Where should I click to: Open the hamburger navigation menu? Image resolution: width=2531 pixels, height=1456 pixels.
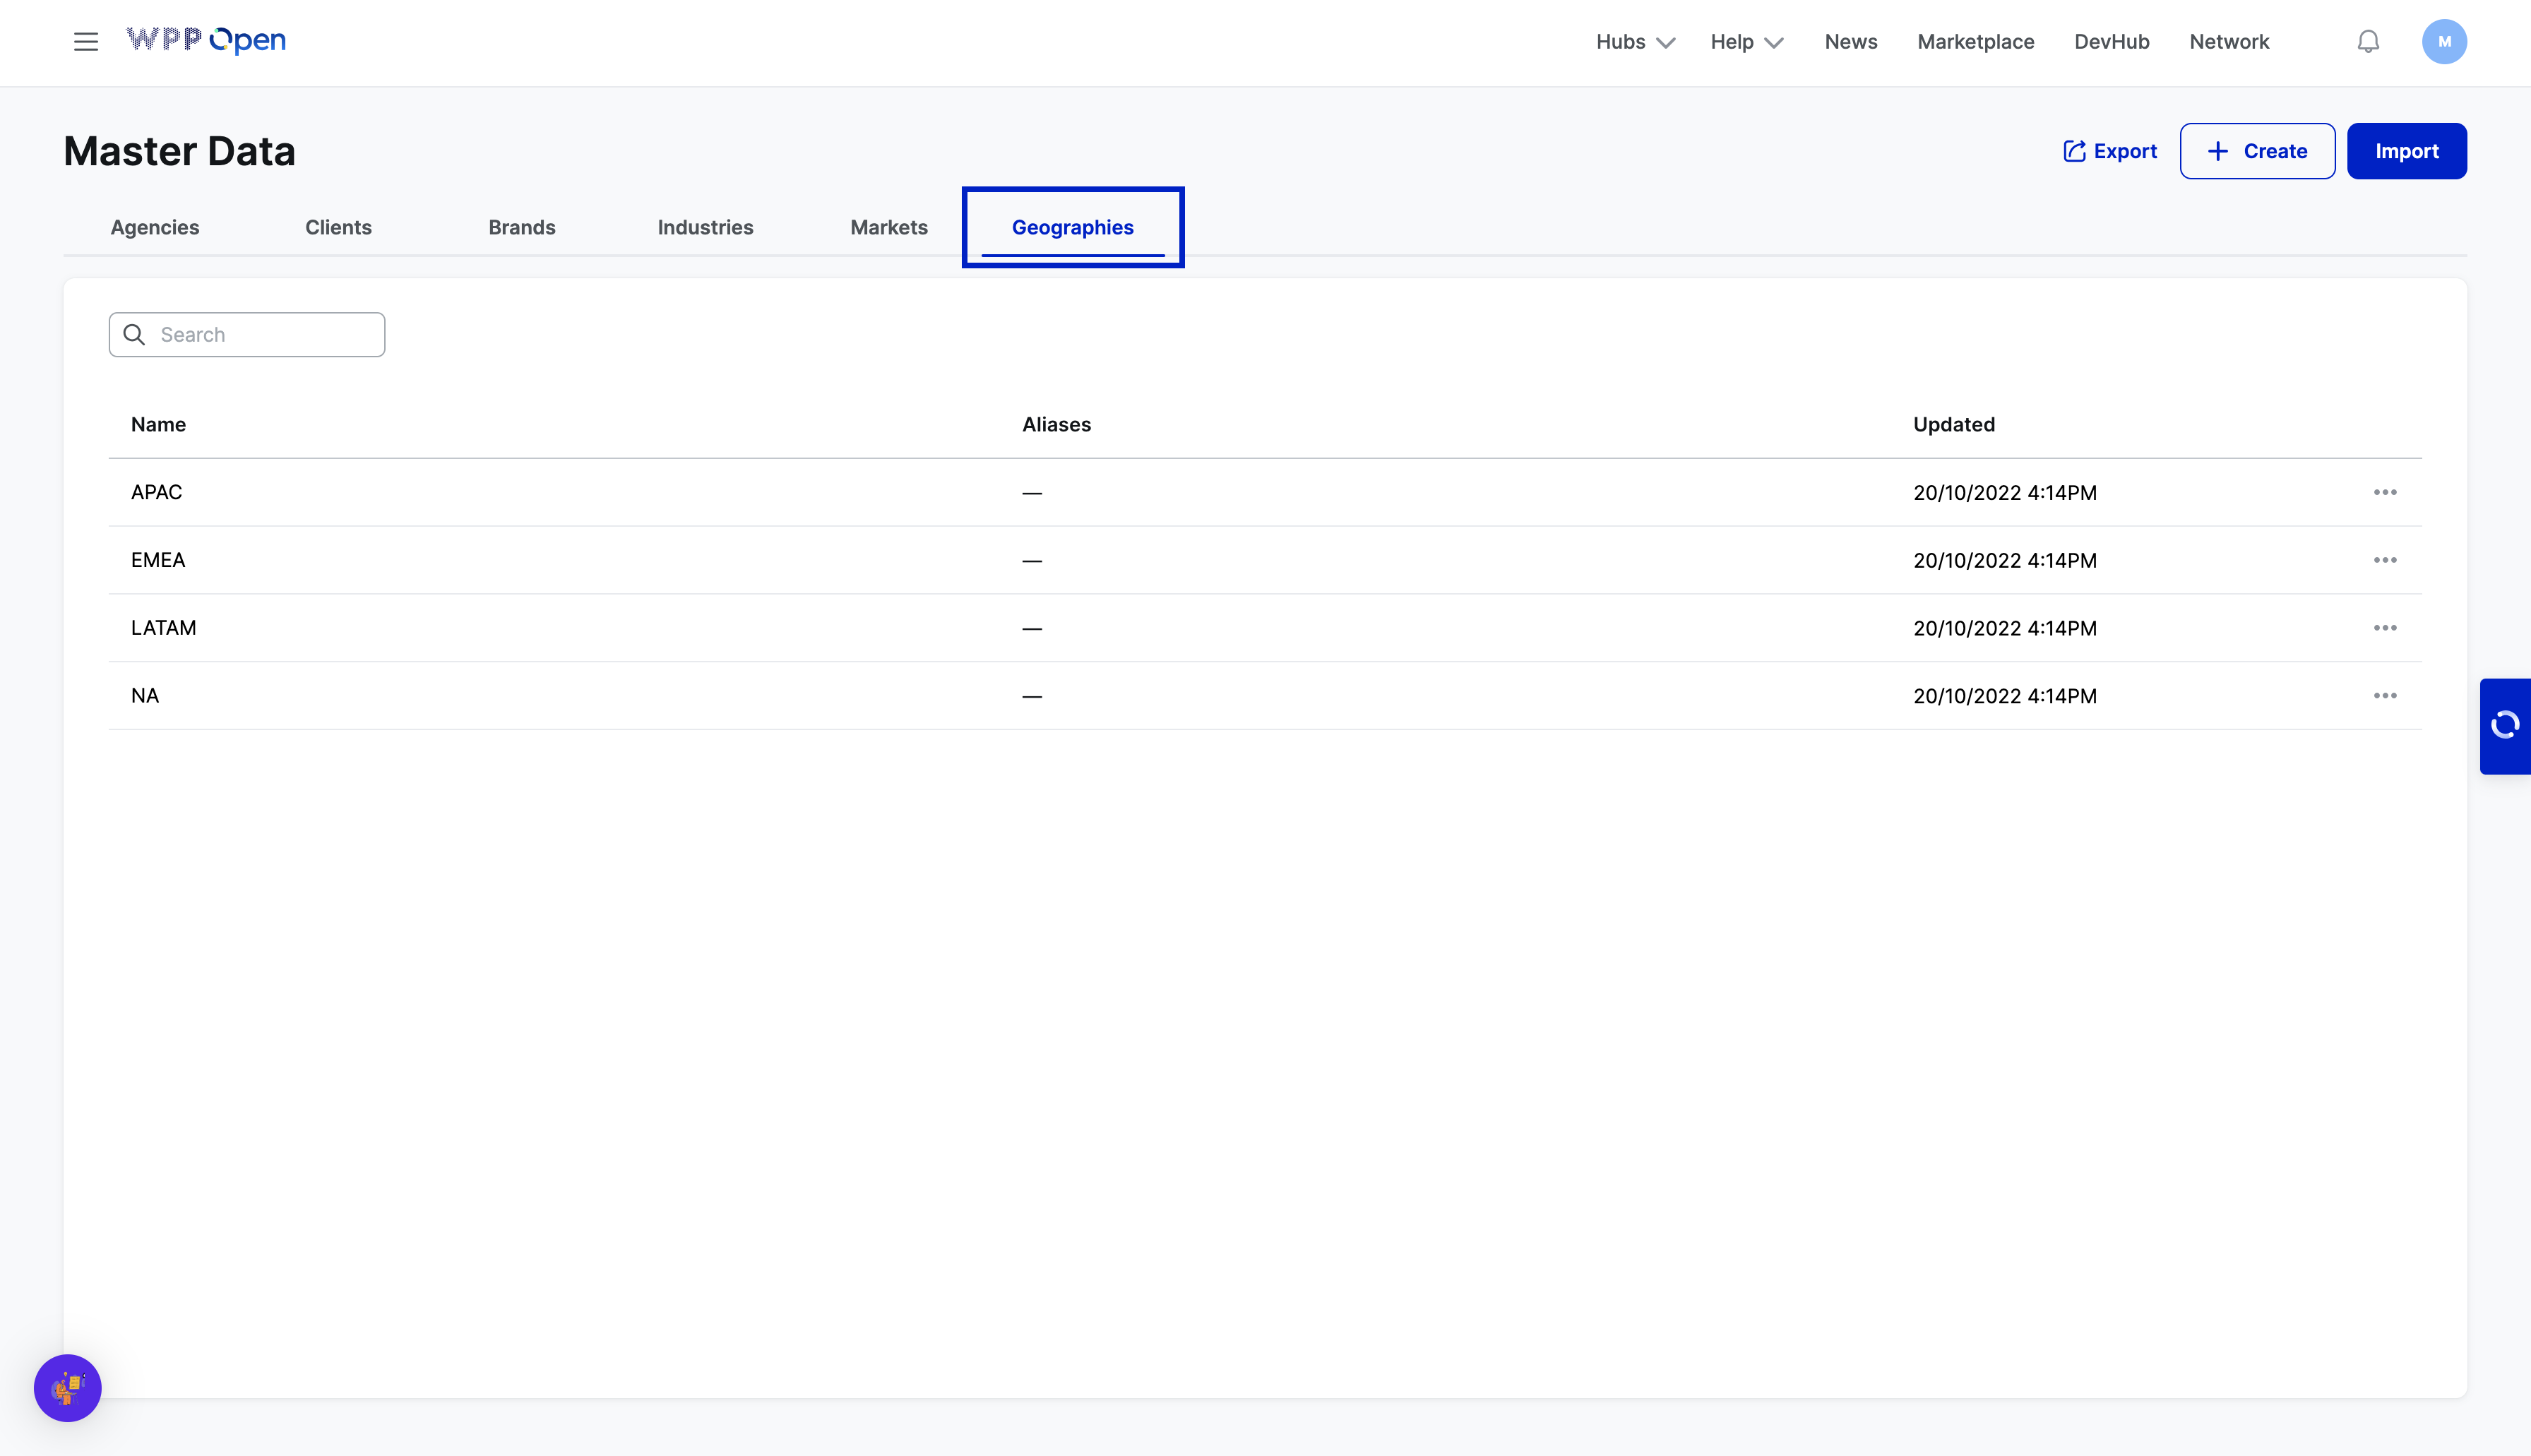click(86, 42)
